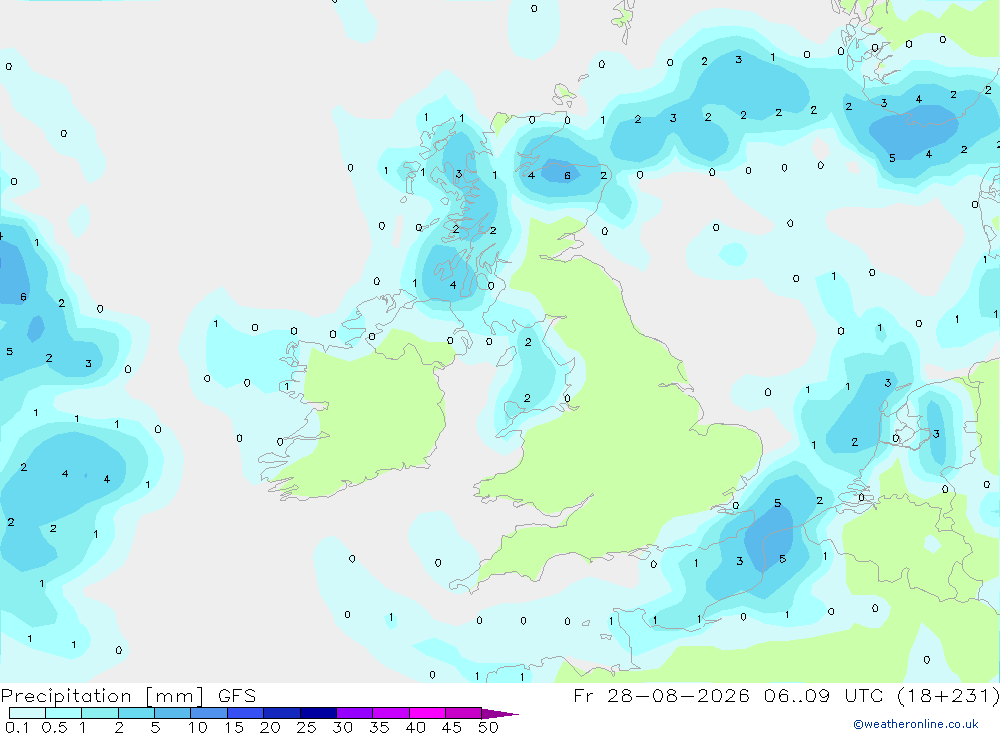This screenshot has height=733, width=1000.
Task: Select the 20–25 mm legend color swatch
Action: click(281, 713)
